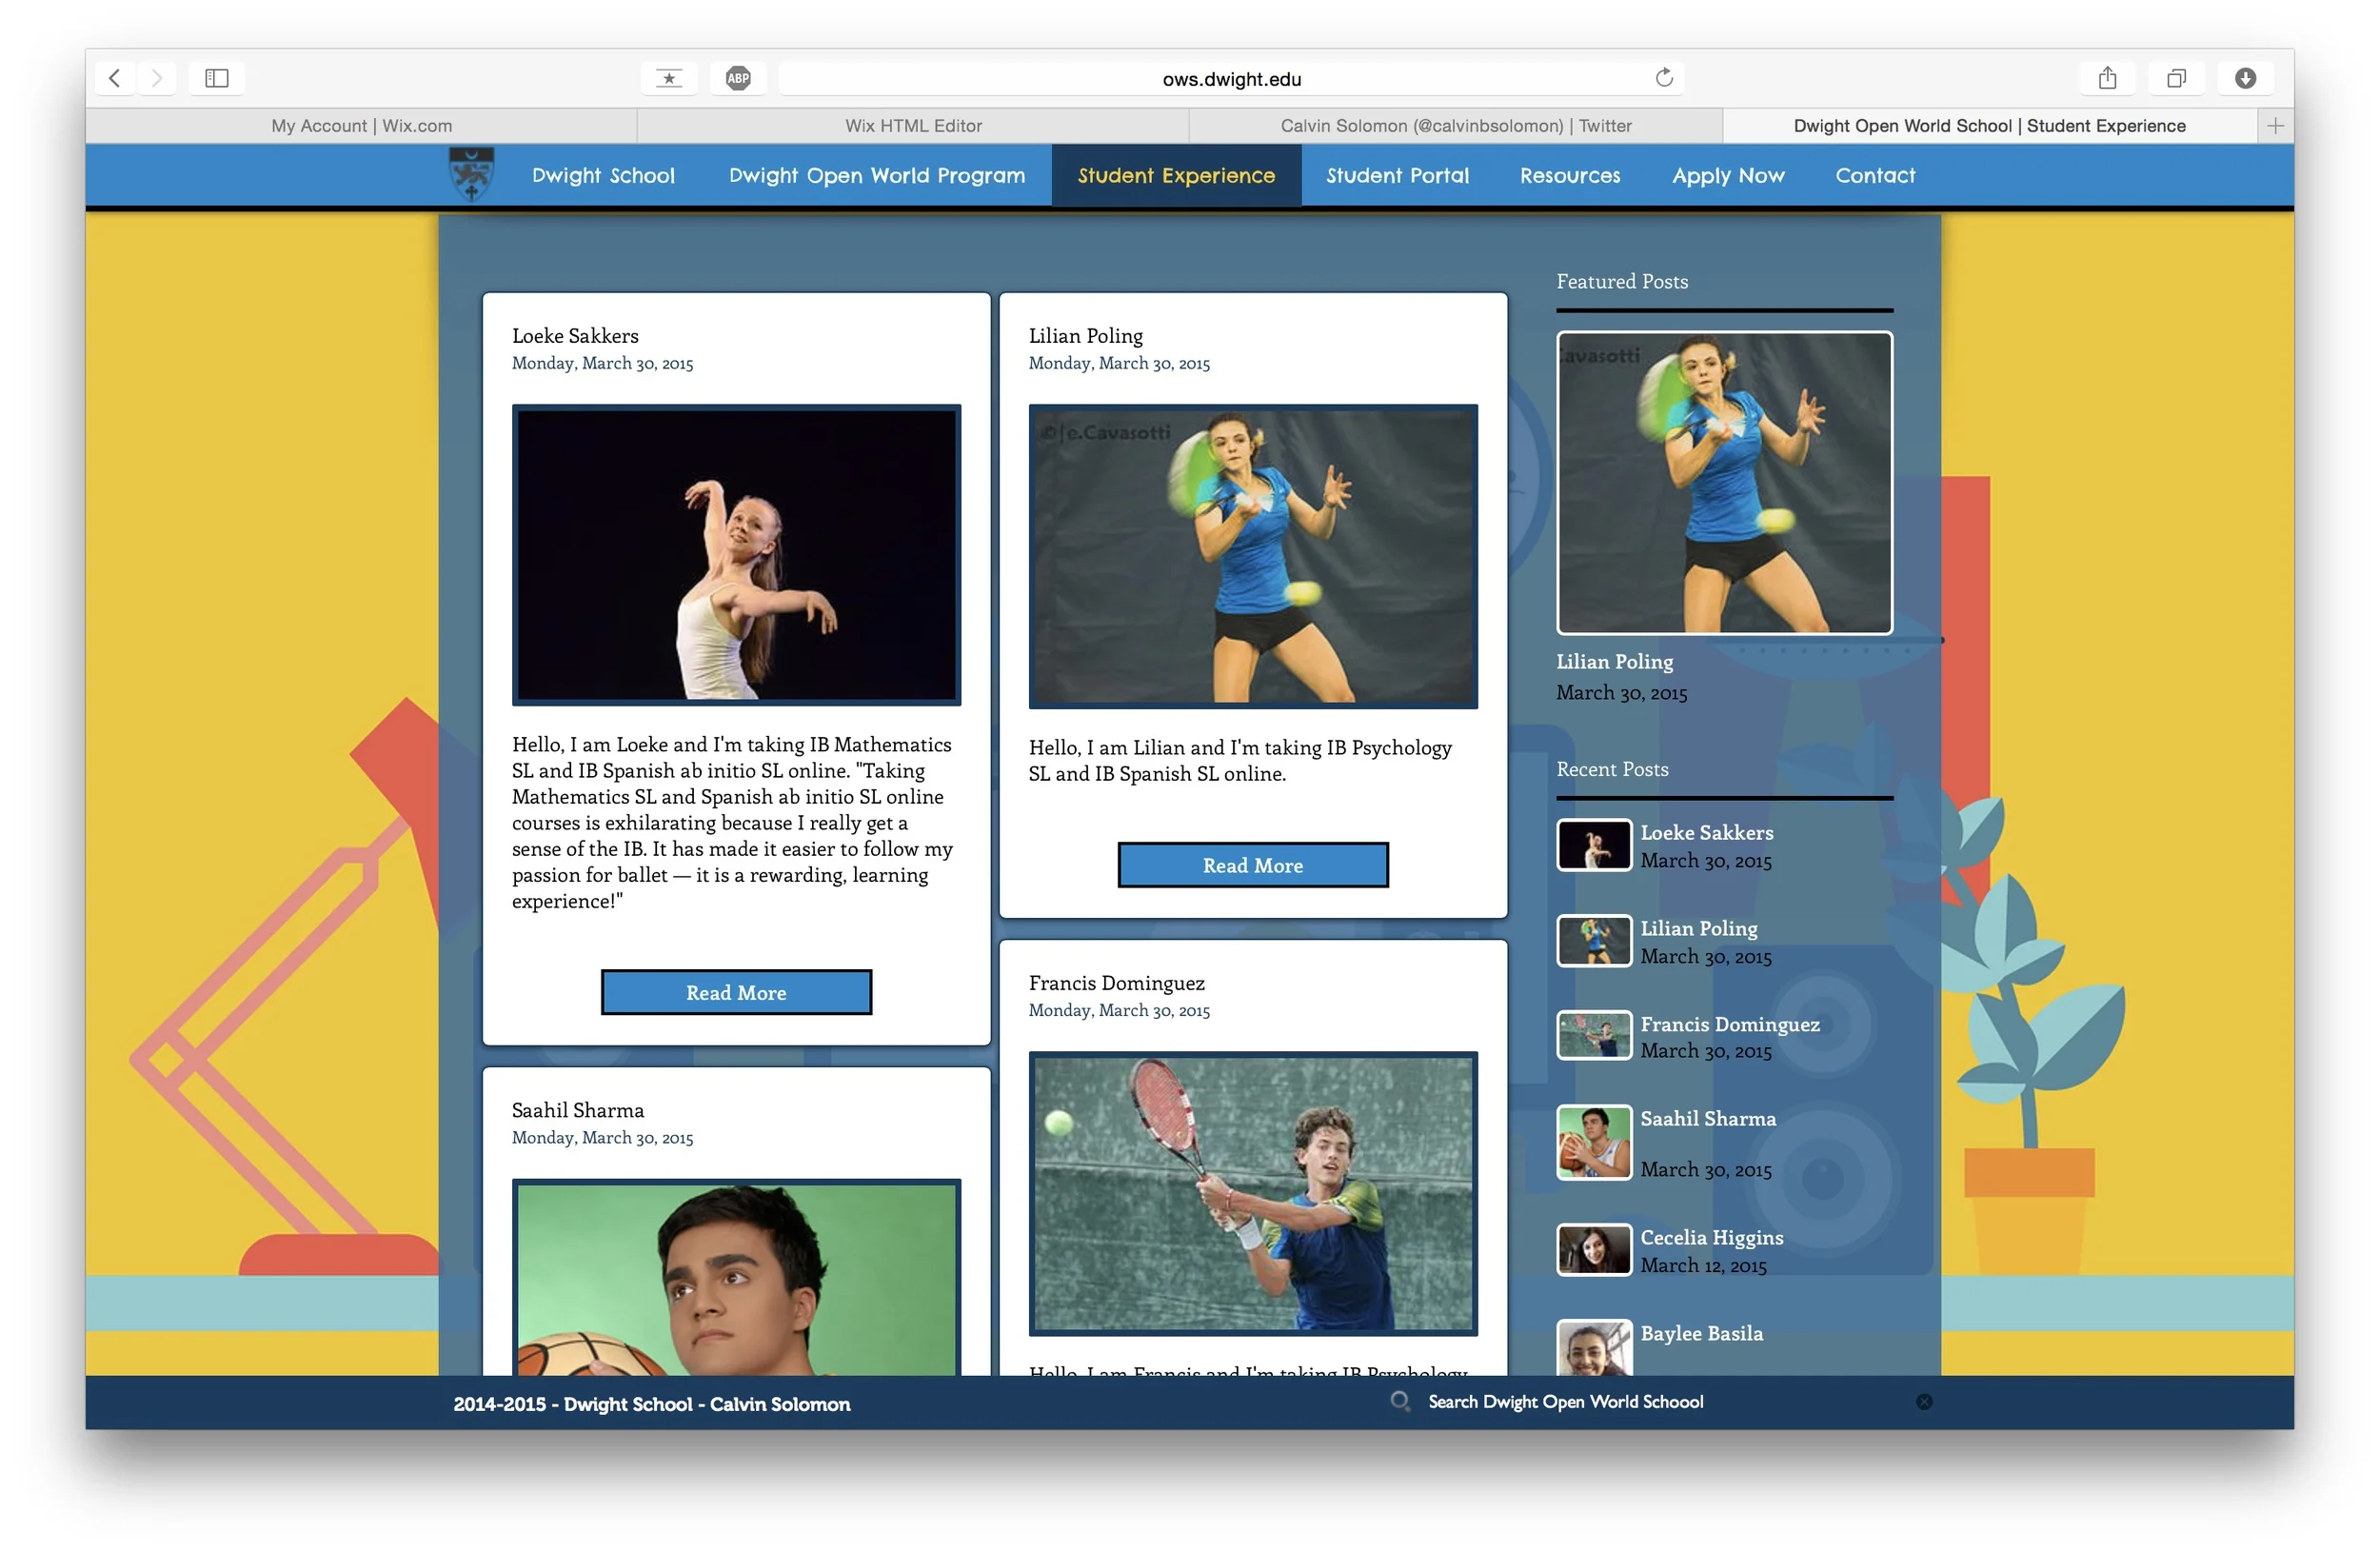Open Loeke Sakkers in Recent Posts

tap(1706, 832)
